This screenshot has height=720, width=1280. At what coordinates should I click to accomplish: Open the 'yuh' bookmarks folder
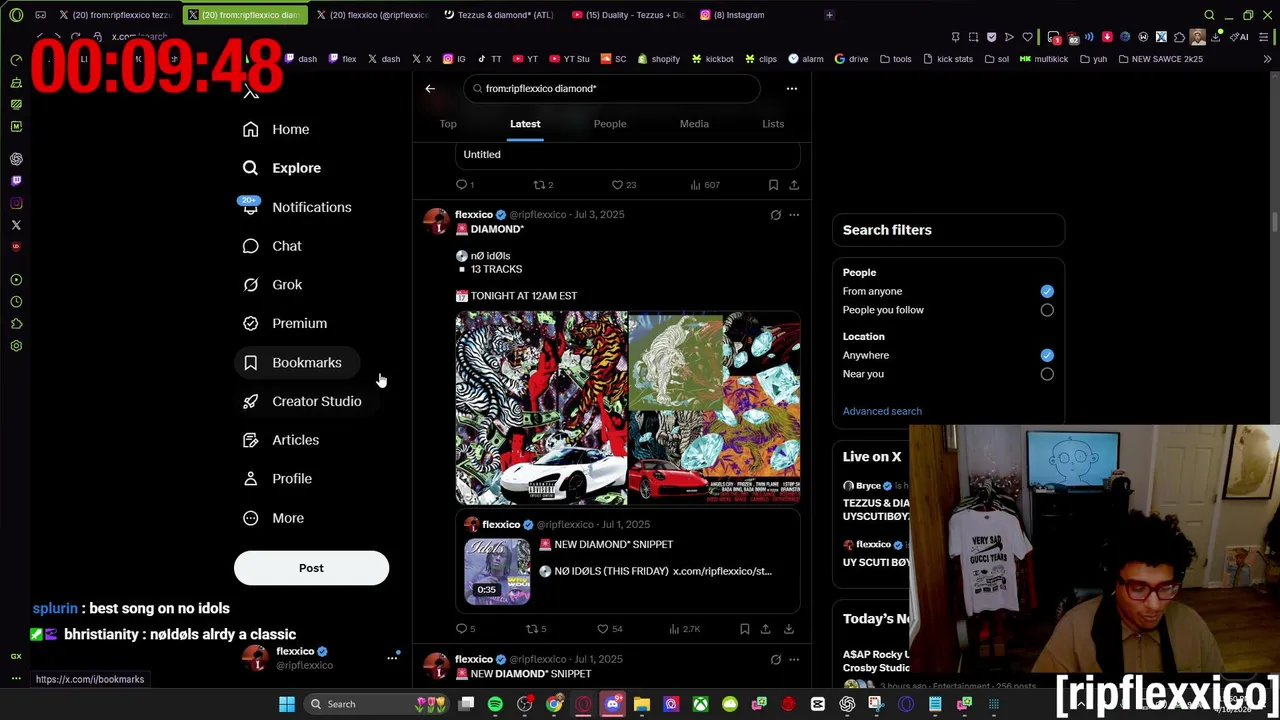[x=1094, y=59]
